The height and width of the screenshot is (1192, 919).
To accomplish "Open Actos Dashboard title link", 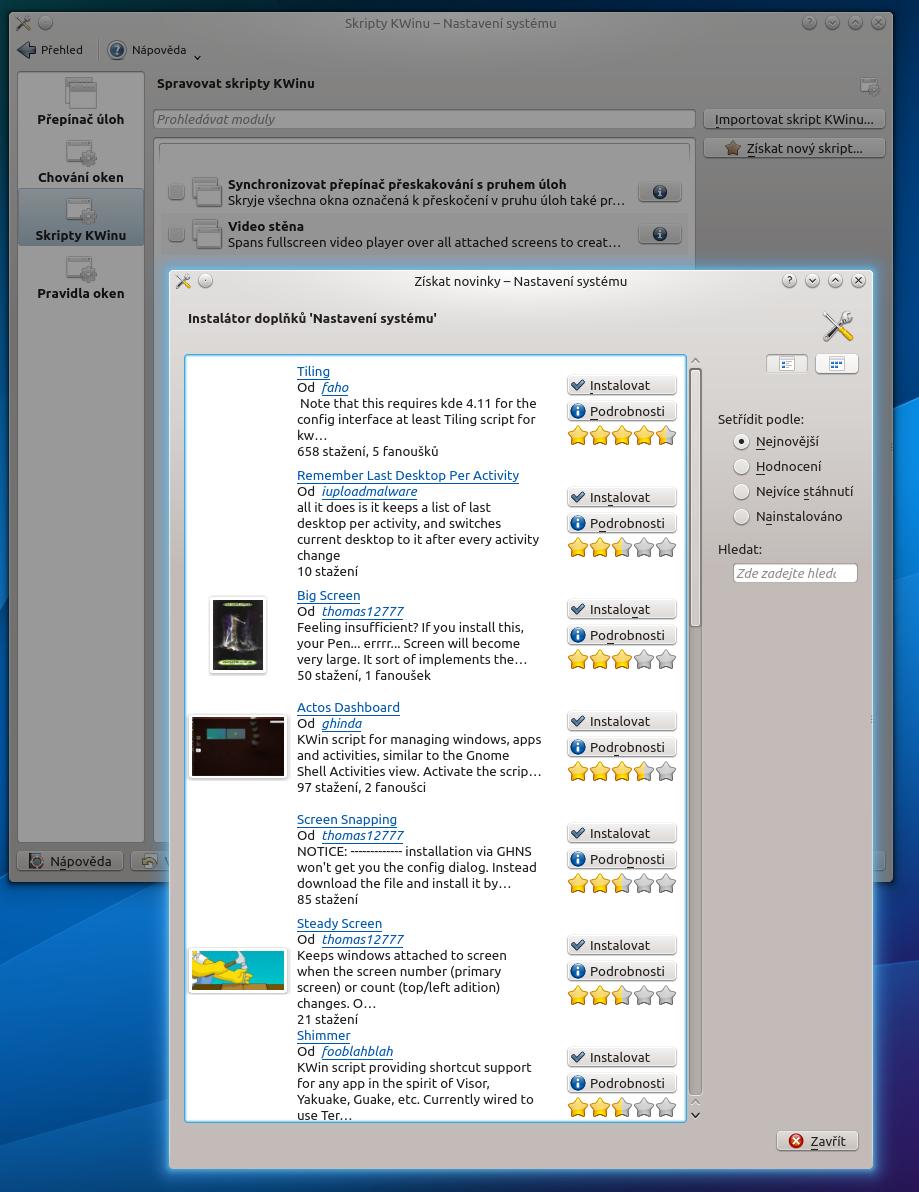I will tap(348, 708).
